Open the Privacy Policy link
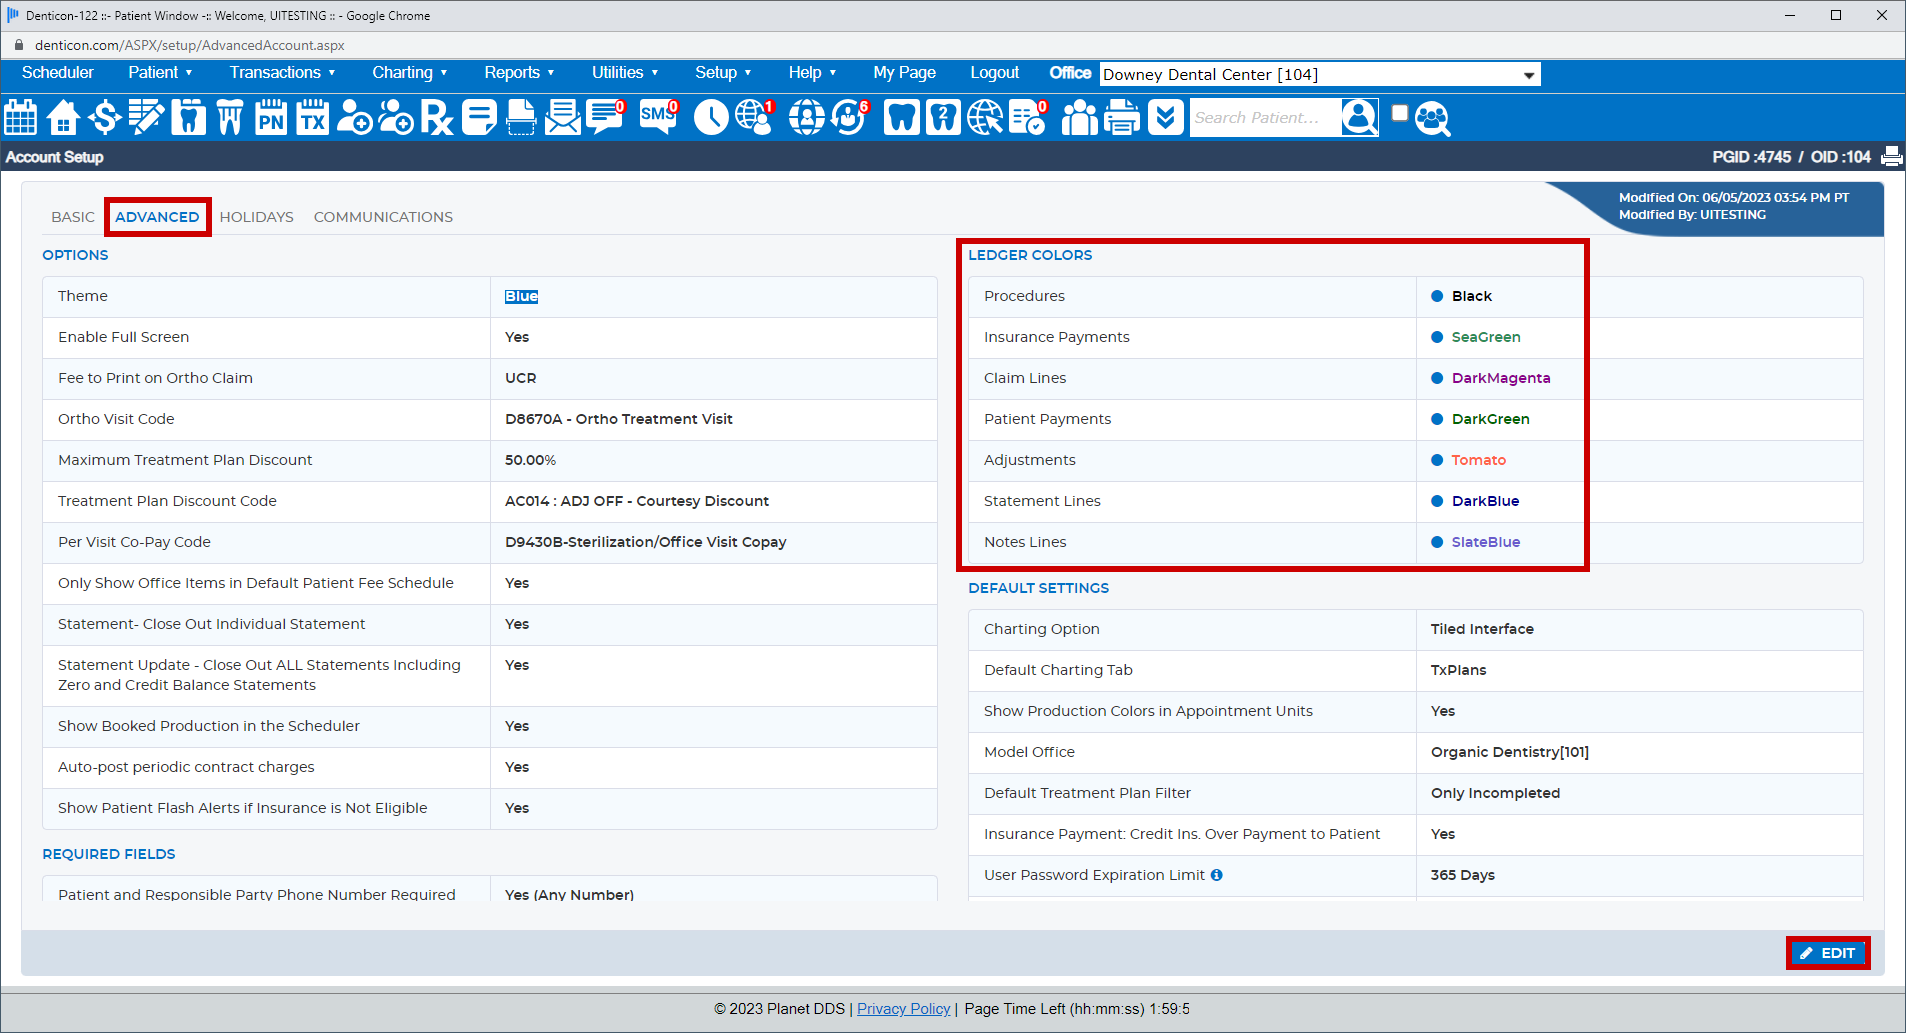The width and height of the screenshot is (1906, 1033). (x=903, y=1009)
